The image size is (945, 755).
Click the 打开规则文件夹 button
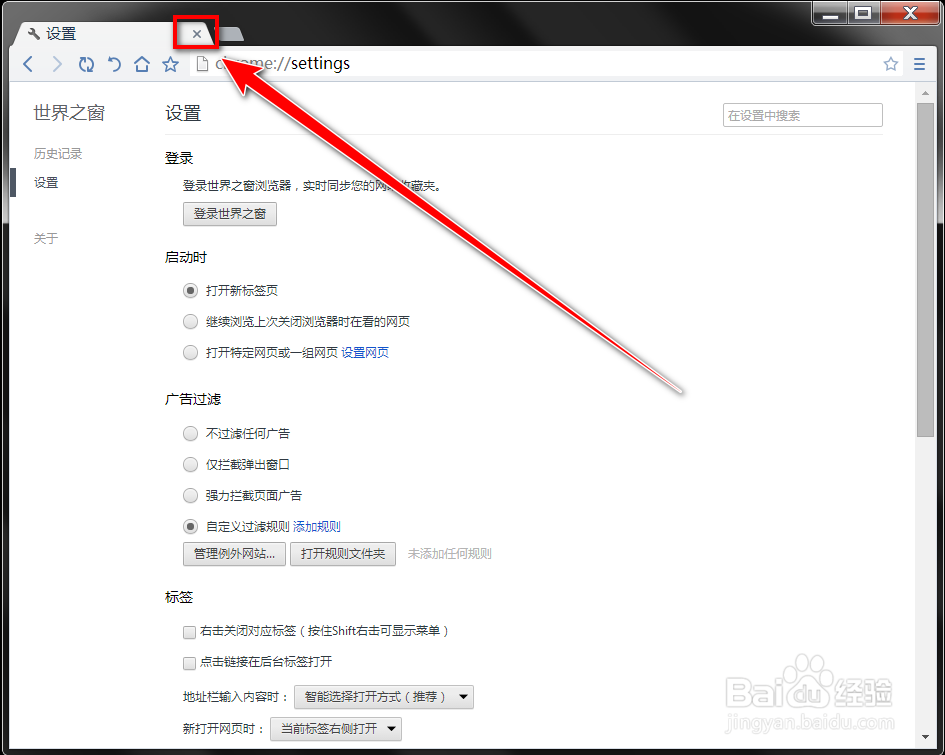pos(343,554)
